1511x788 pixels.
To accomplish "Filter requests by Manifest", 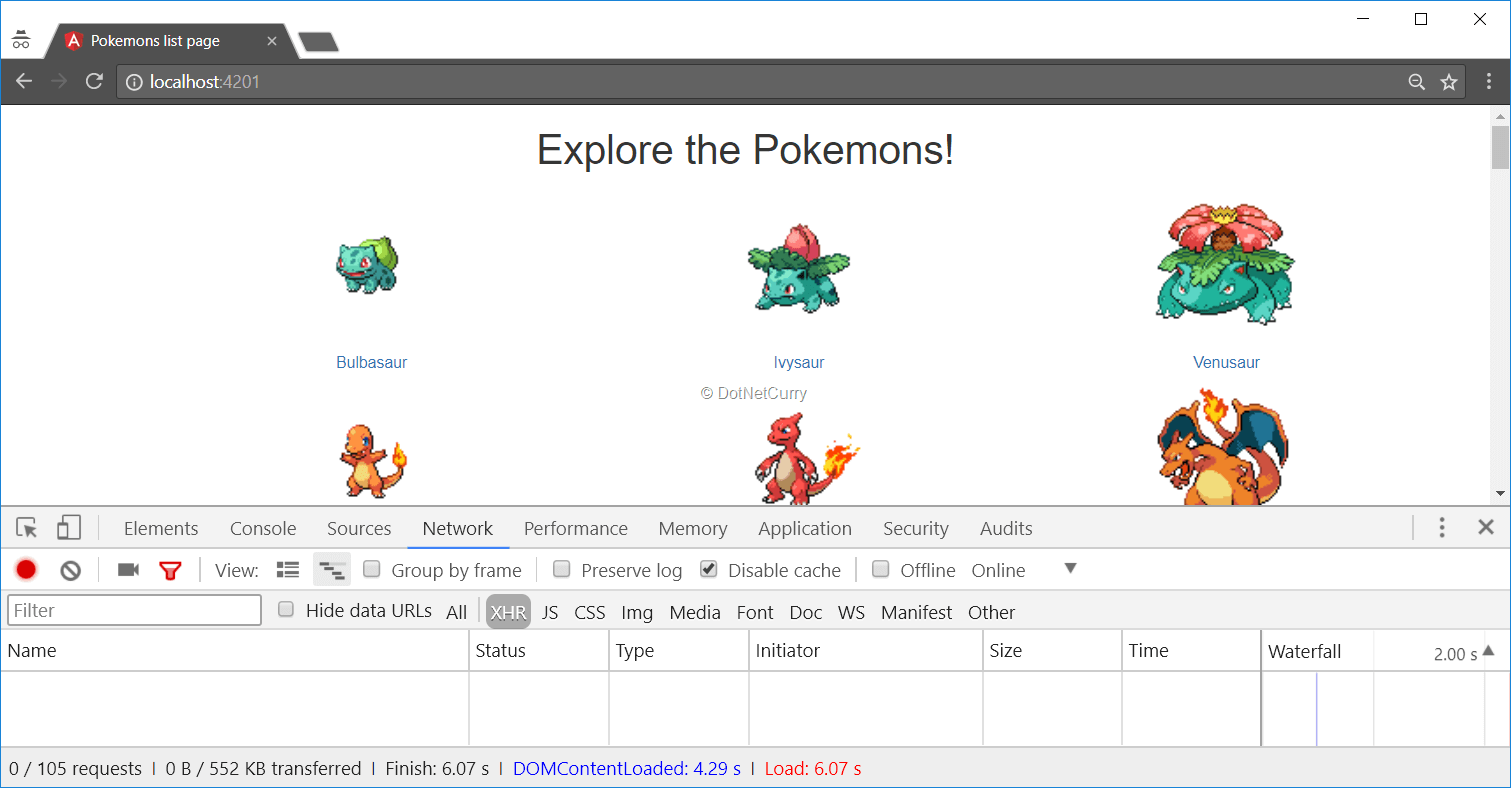I will [917, 612].
